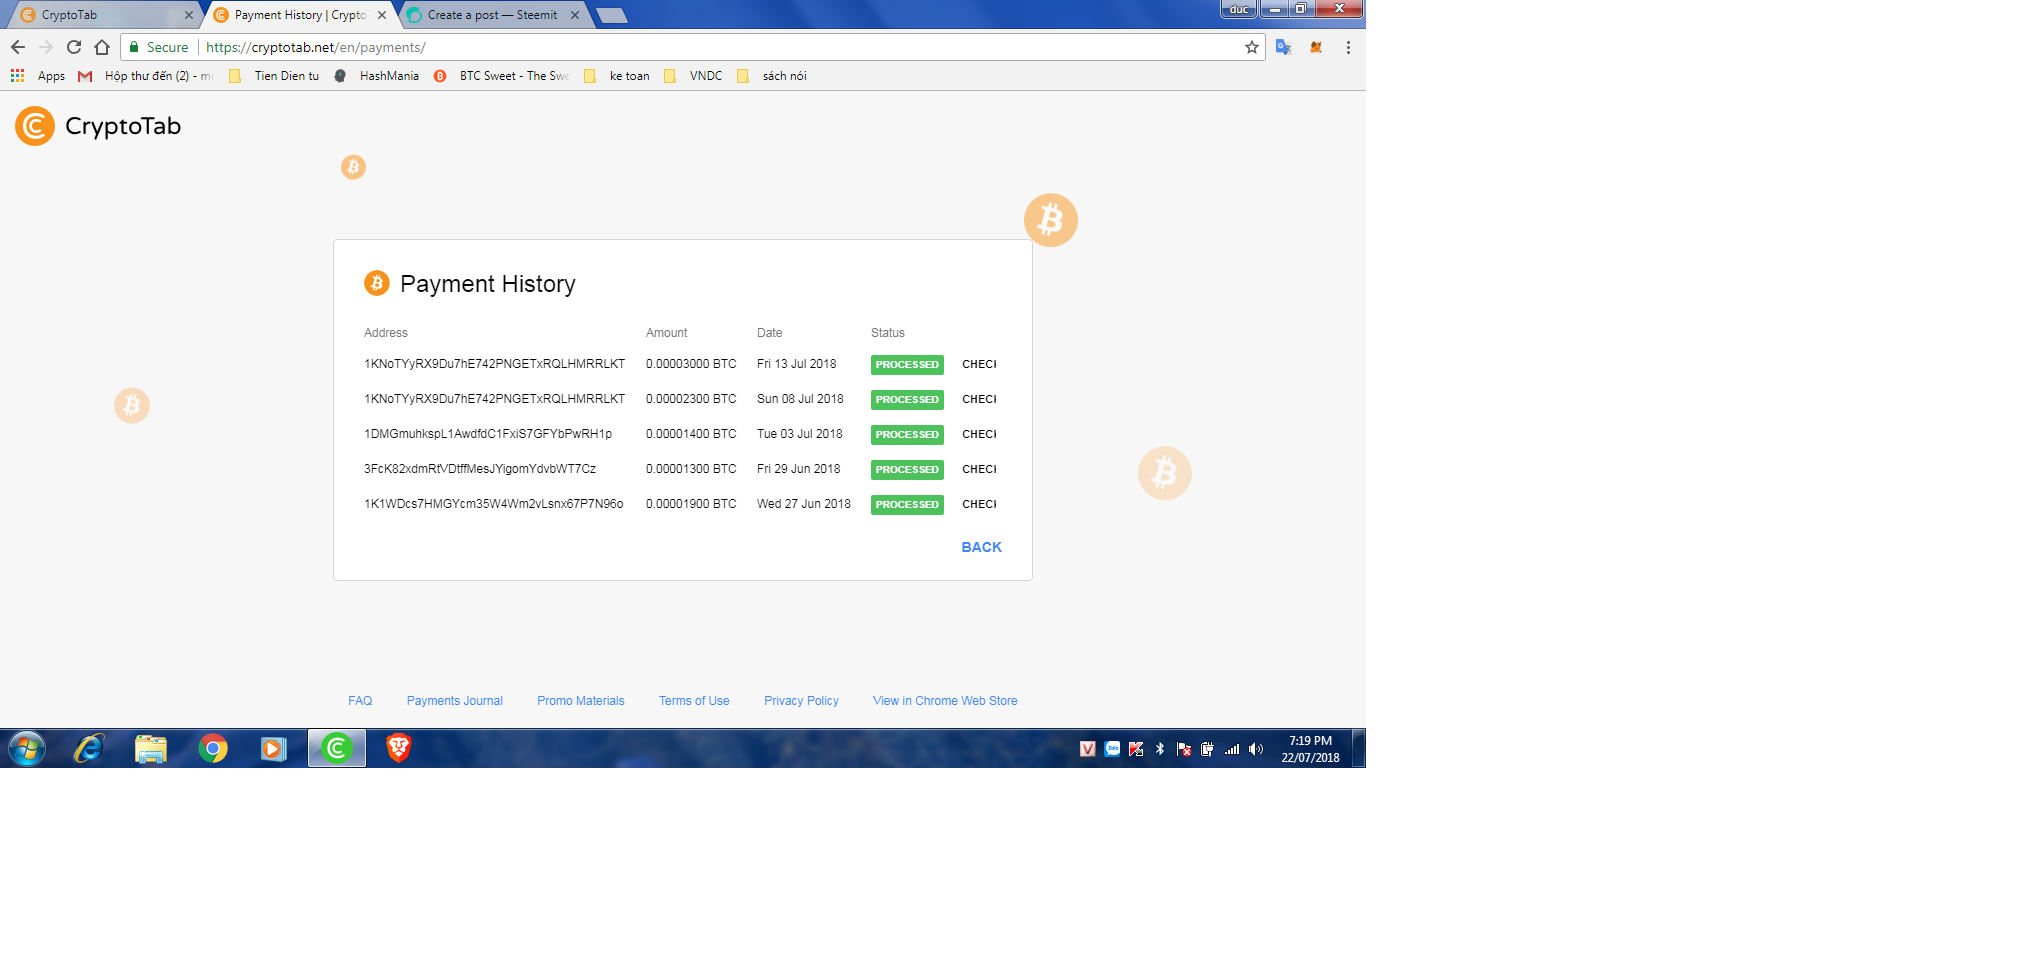The image size is (2030, 962).
Task: Select address 3FcK82xdmRfVDtffMesJYigomYdvbWT7Cz
Action: [x=480, y=469]
